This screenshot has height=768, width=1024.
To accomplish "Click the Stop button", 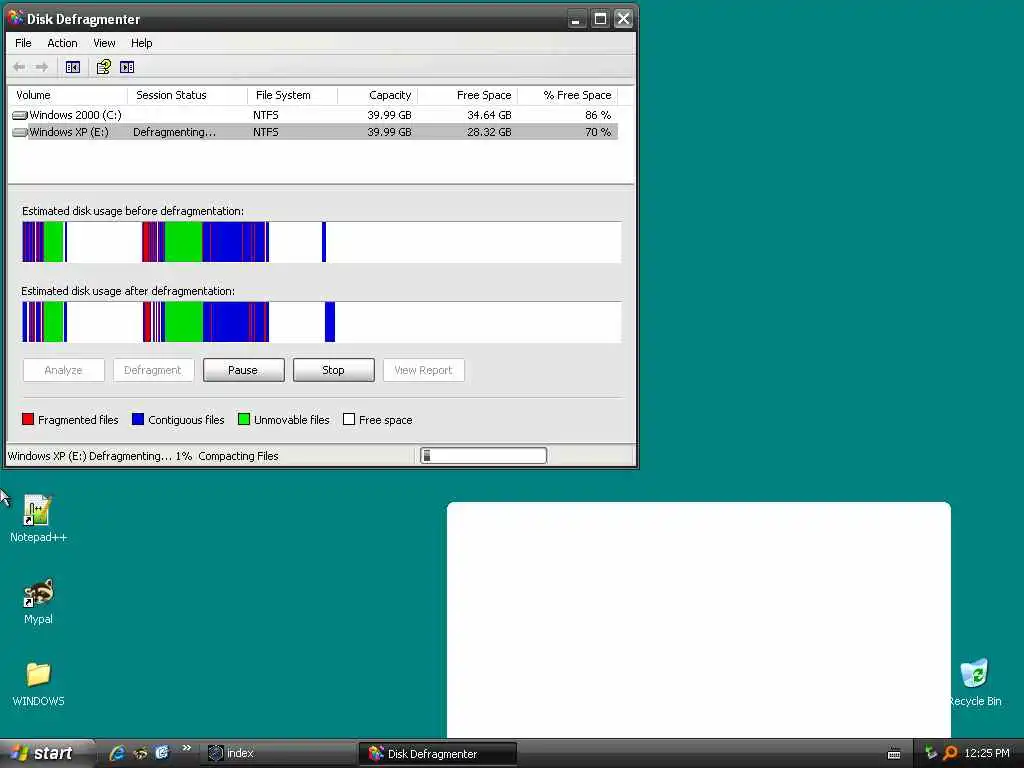I will pos(334,370).
